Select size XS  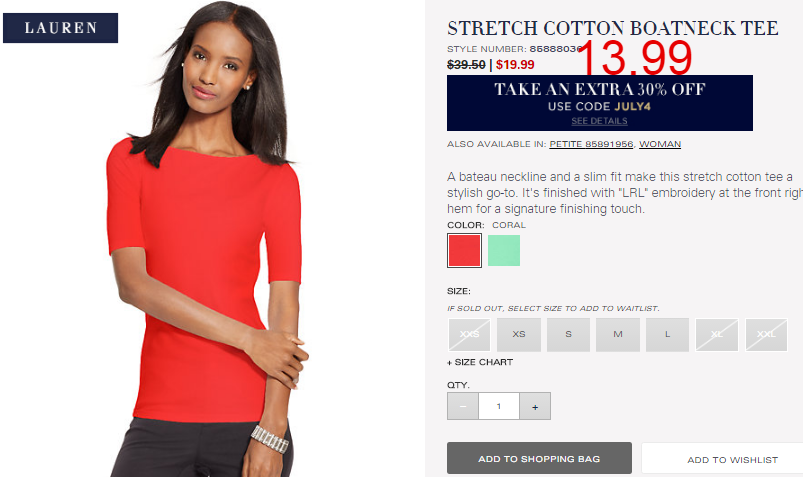[x=519, y=335]
